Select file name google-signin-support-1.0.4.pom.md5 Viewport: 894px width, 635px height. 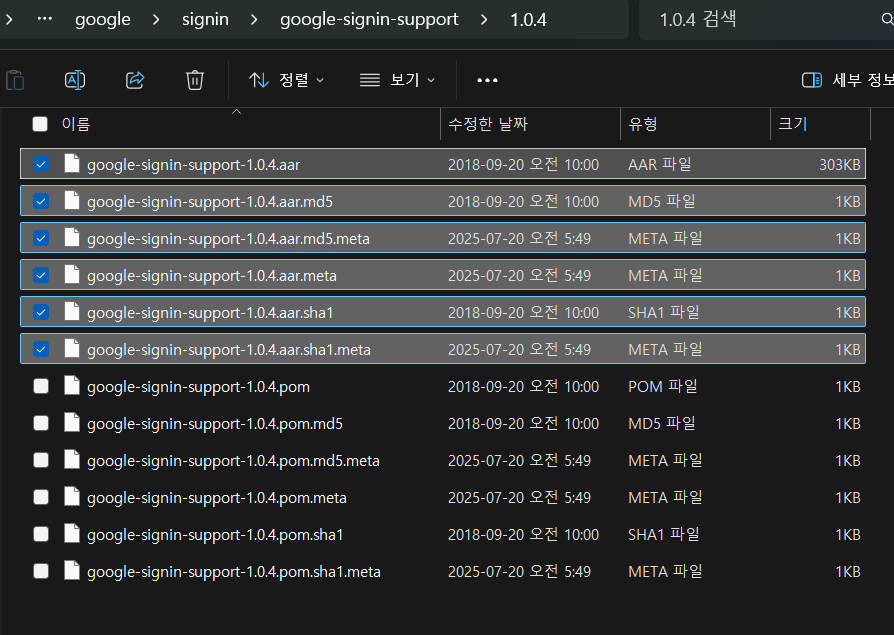215,424
